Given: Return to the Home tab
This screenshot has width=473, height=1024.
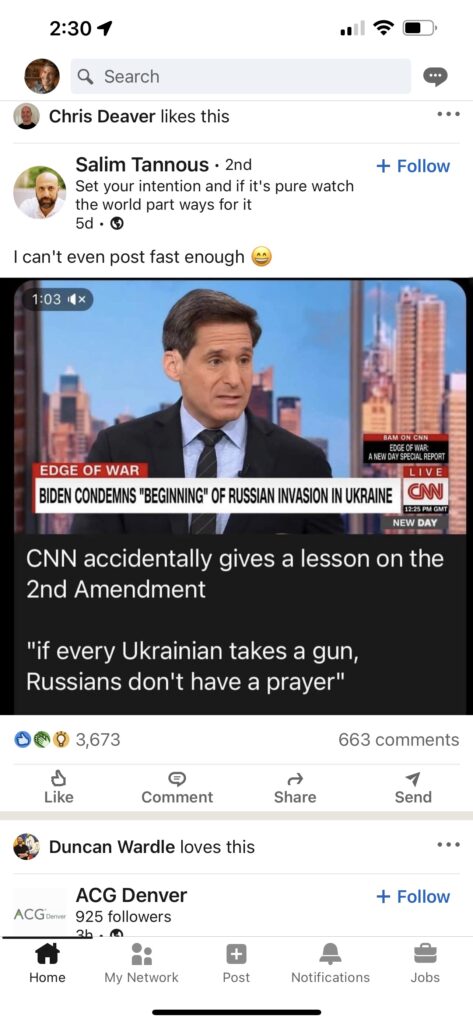Looking at the screenshot, I should point(47,963).
